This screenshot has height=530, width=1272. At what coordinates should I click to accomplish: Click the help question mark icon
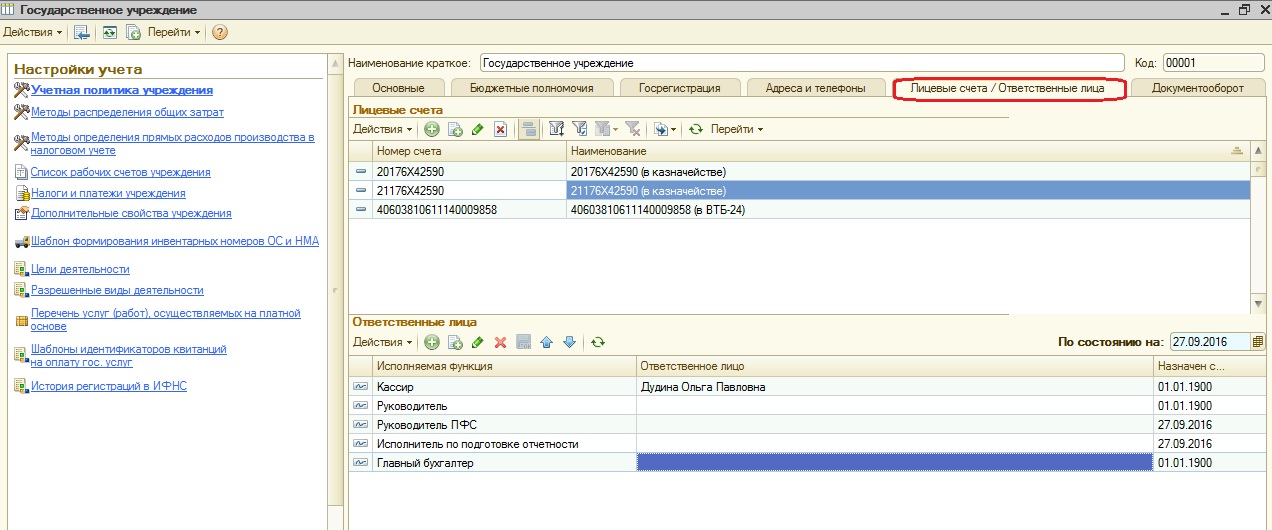tap(220, 32)
